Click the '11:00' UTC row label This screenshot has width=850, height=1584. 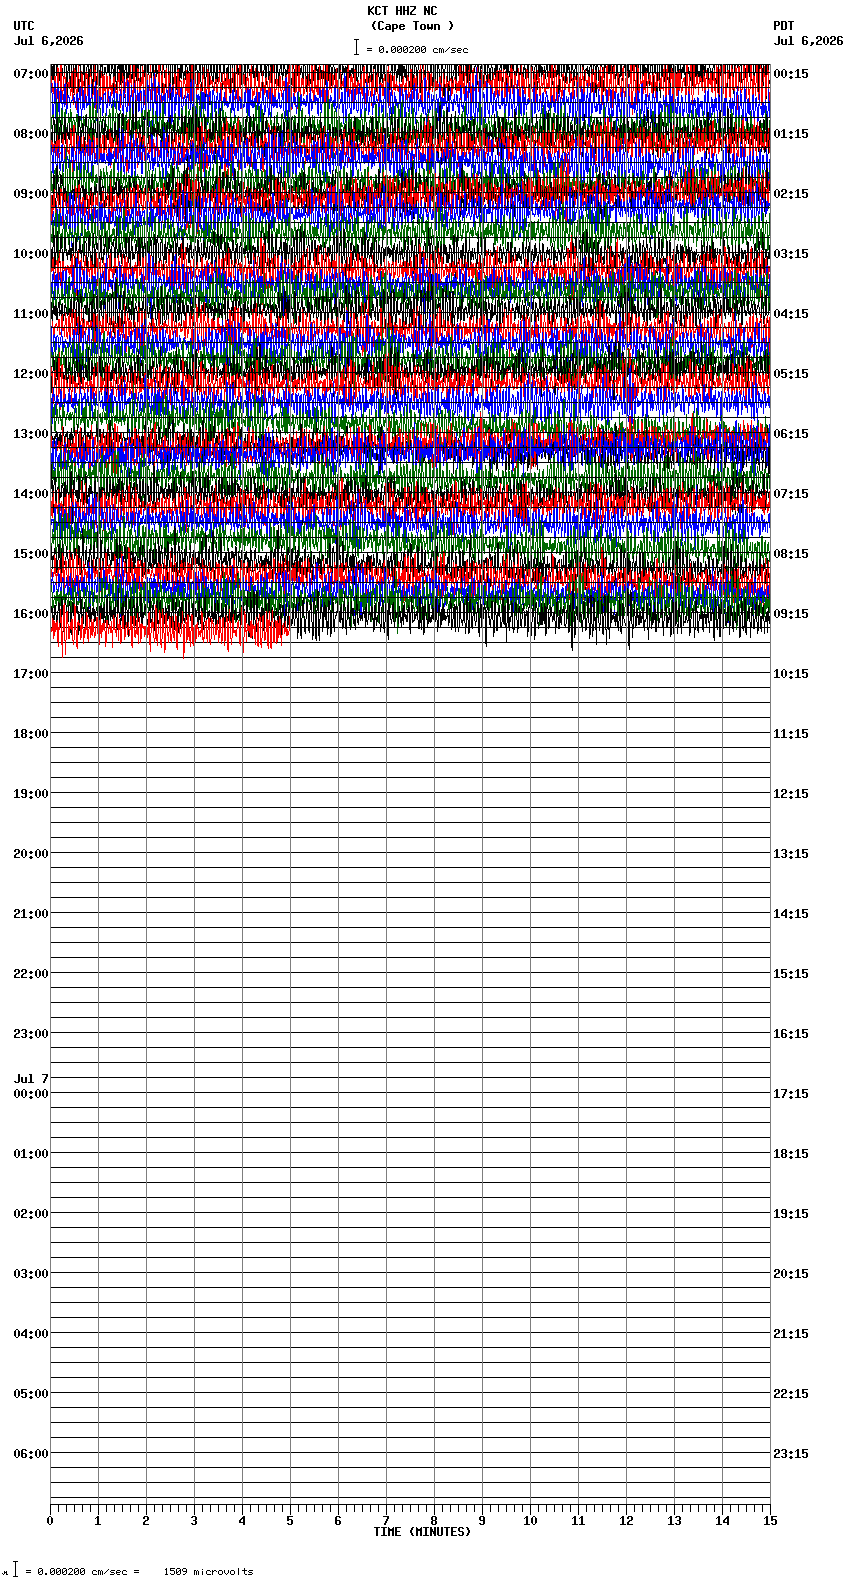(x=31, y=314)
